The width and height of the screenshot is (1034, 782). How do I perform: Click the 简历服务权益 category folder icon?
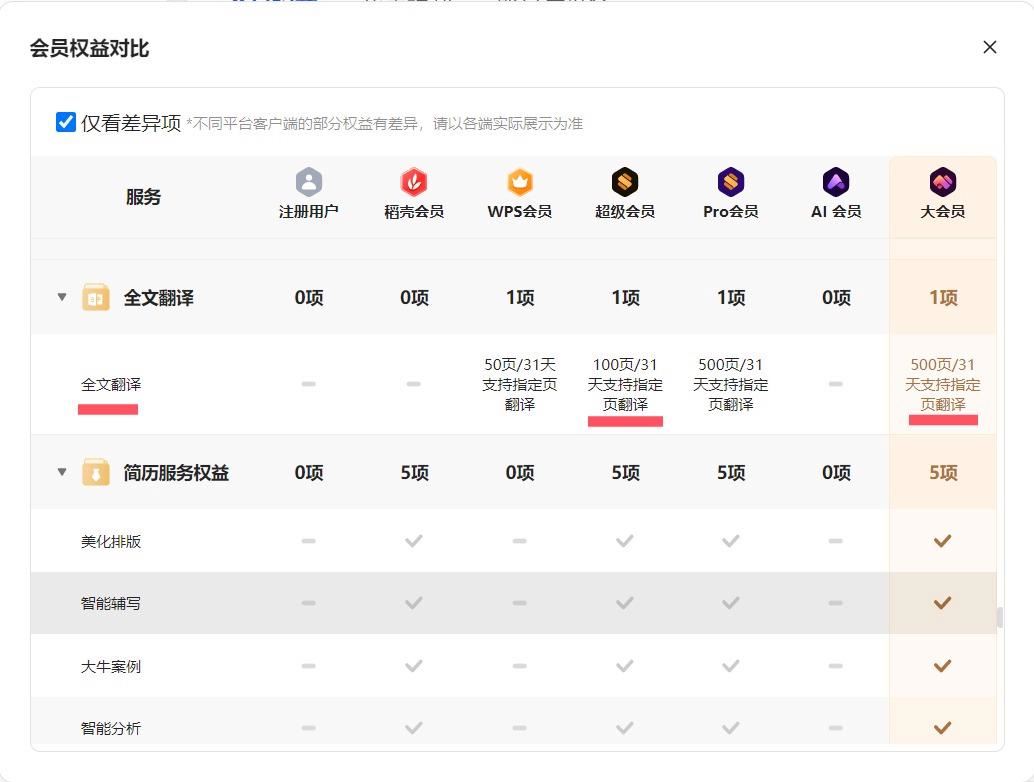[96, 472]
